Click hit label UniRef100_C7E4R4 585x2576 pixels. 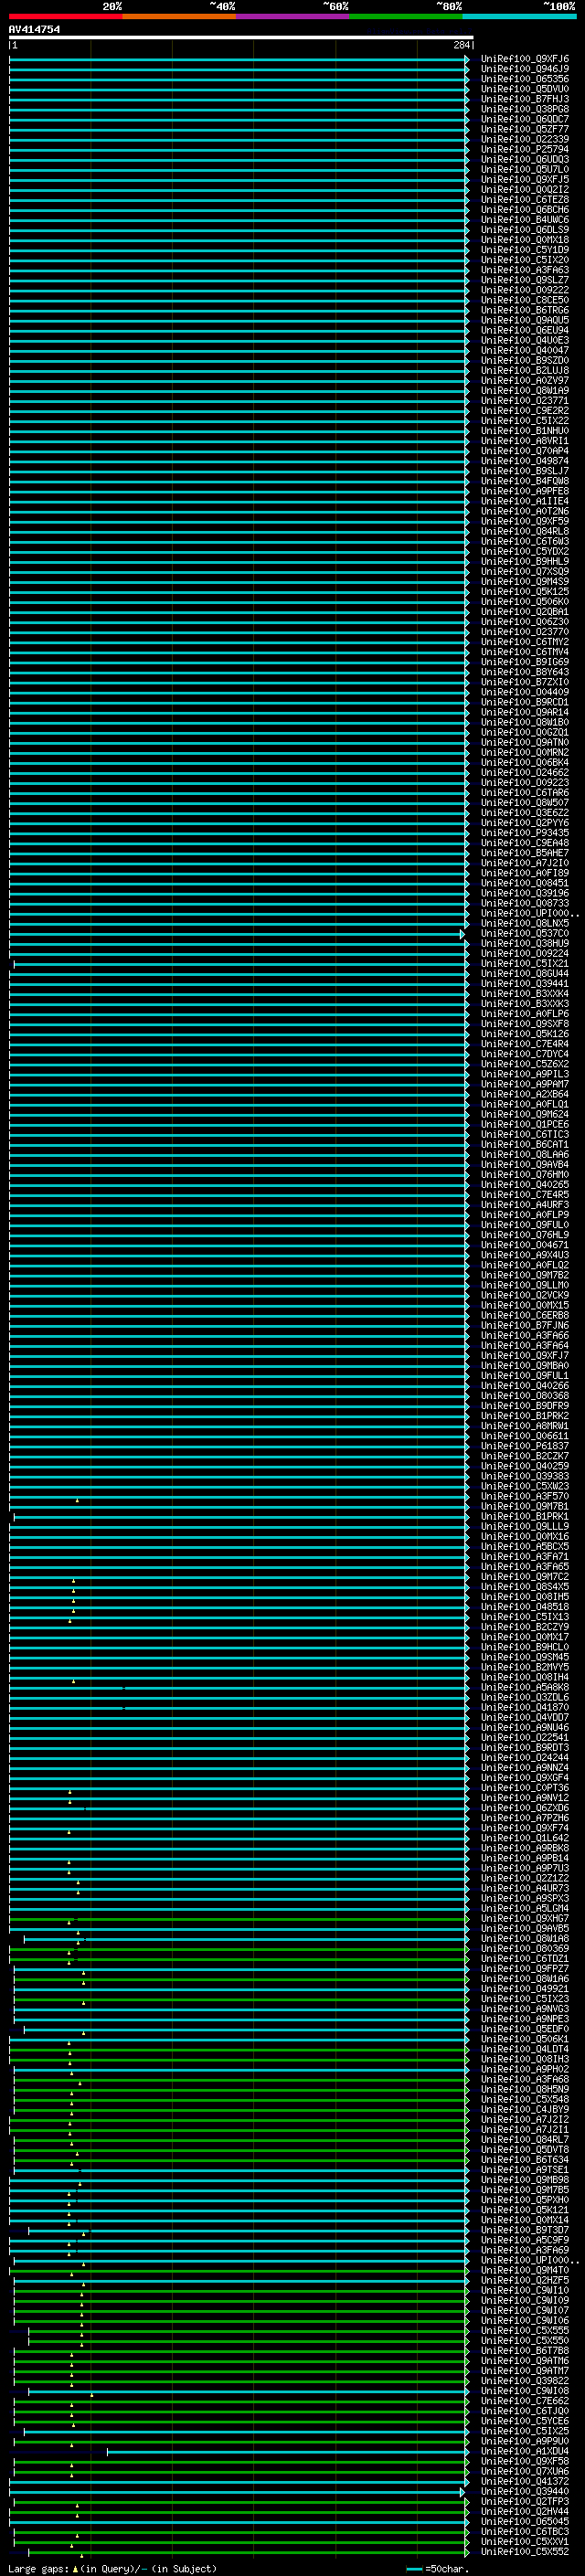(x=525, y=1043)
